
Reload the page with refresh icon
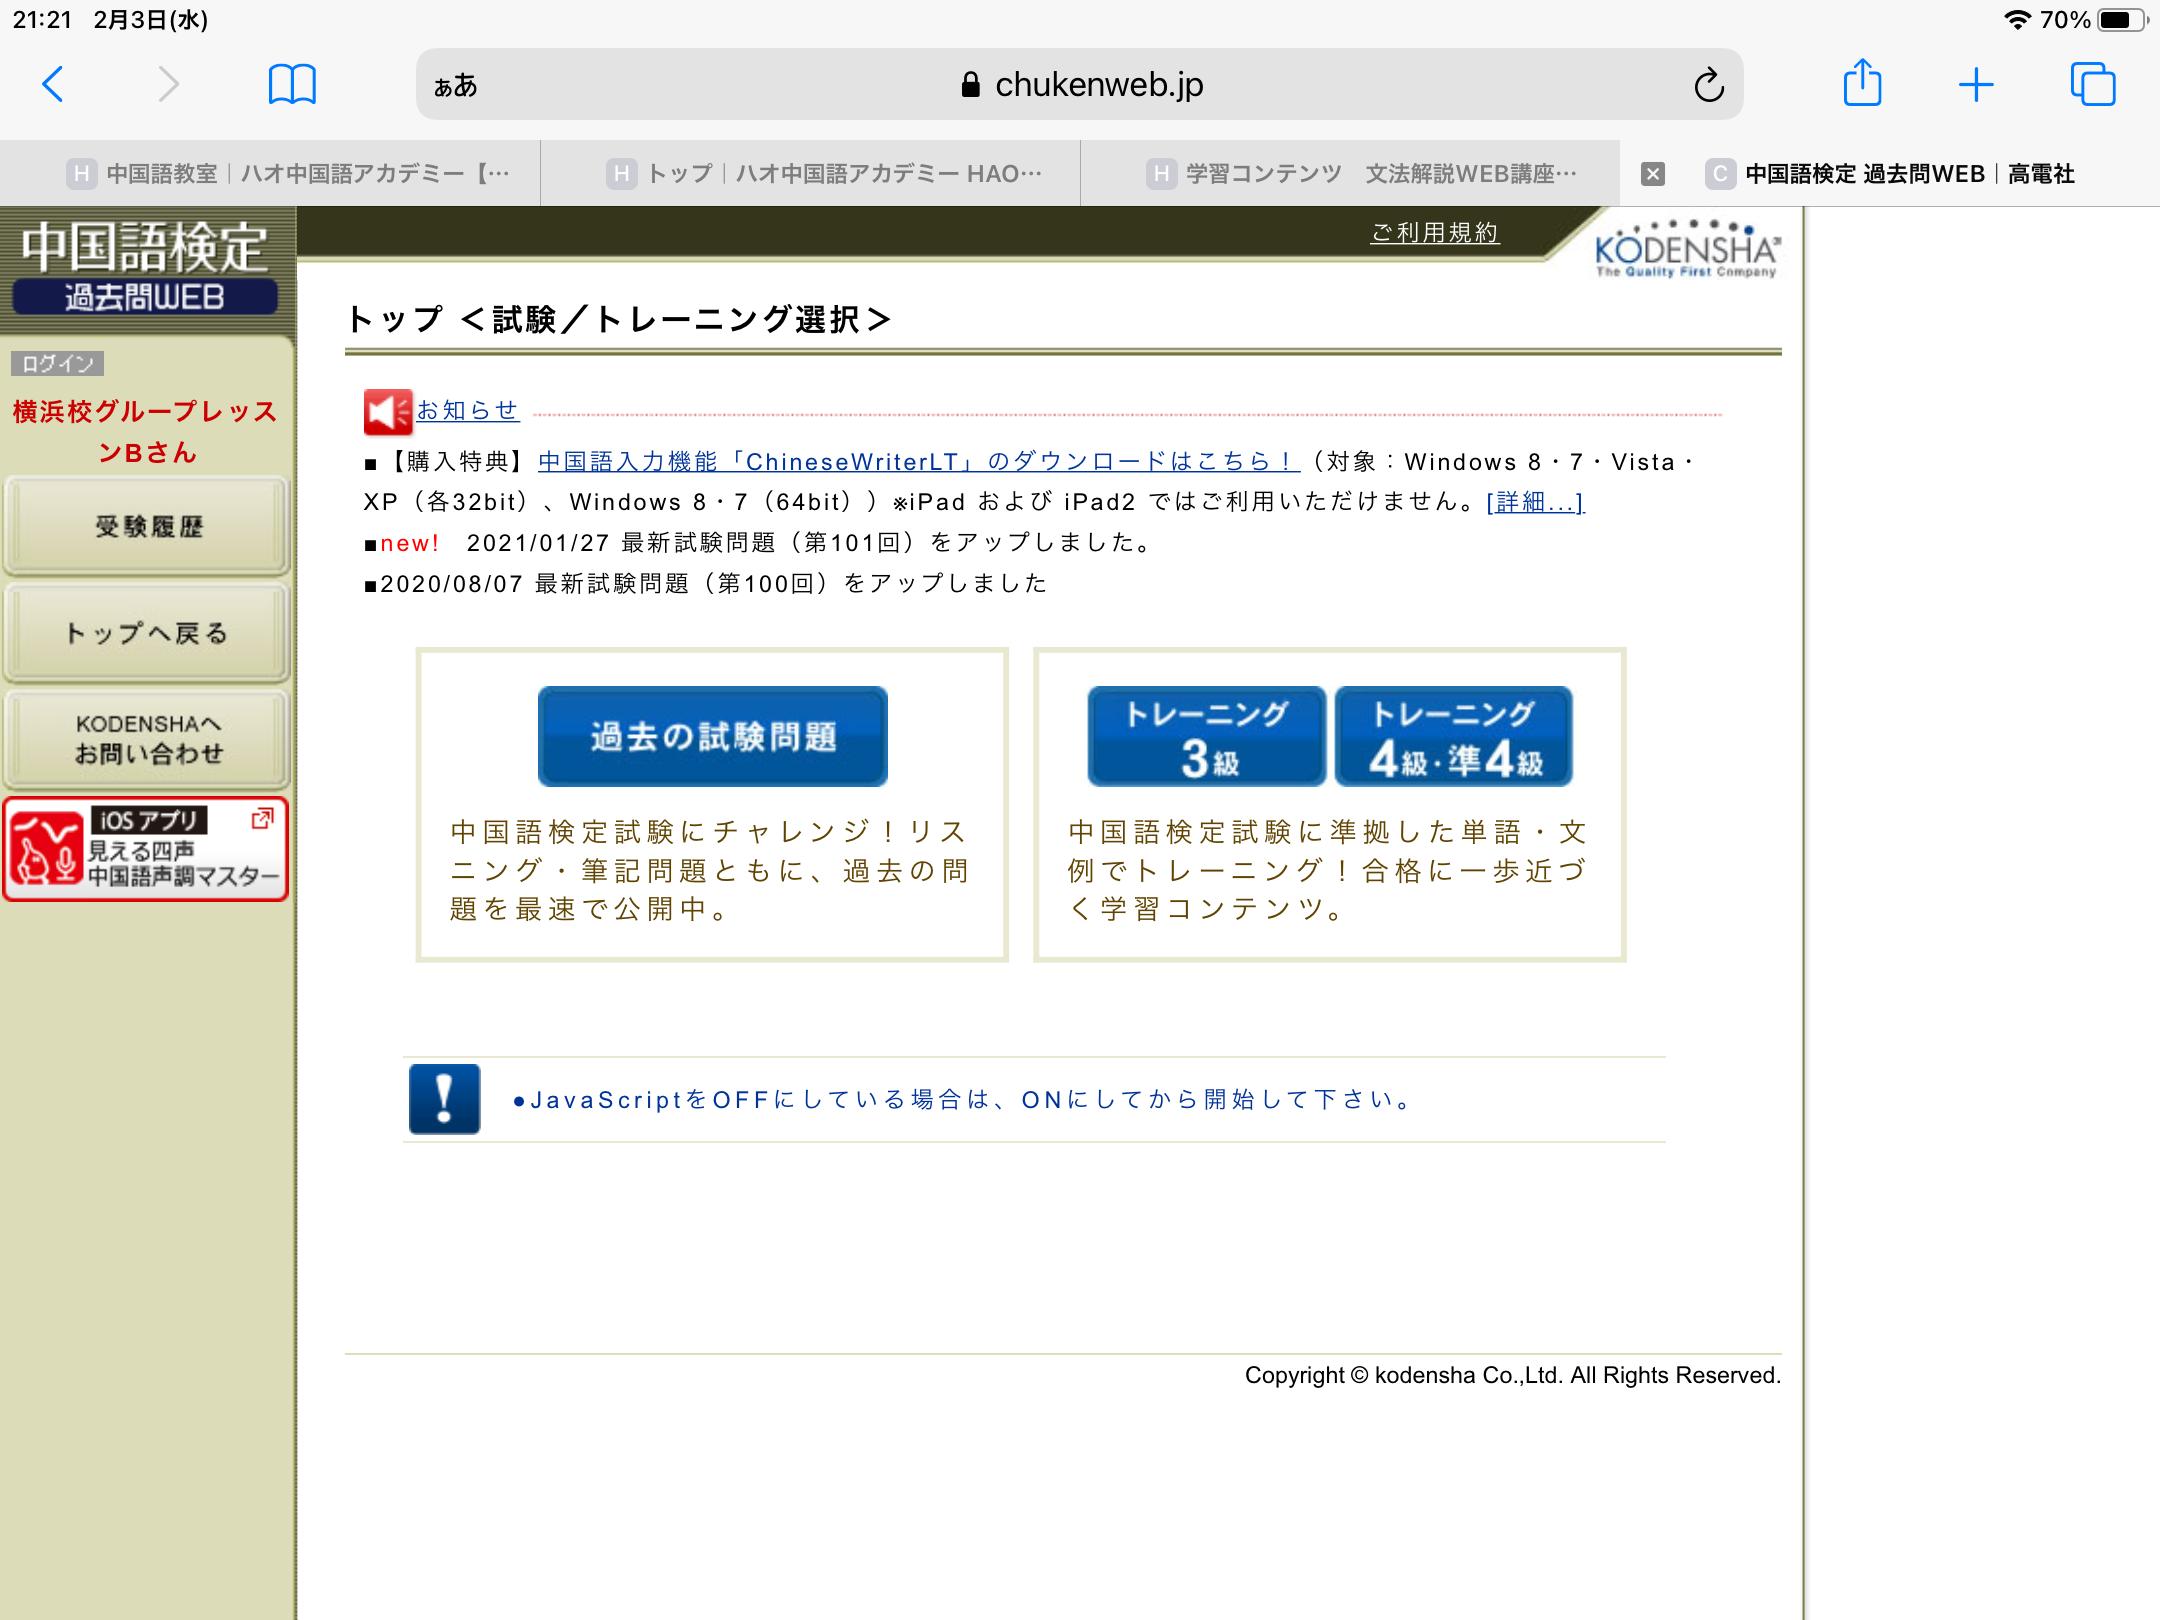[x=1708, y=86]
